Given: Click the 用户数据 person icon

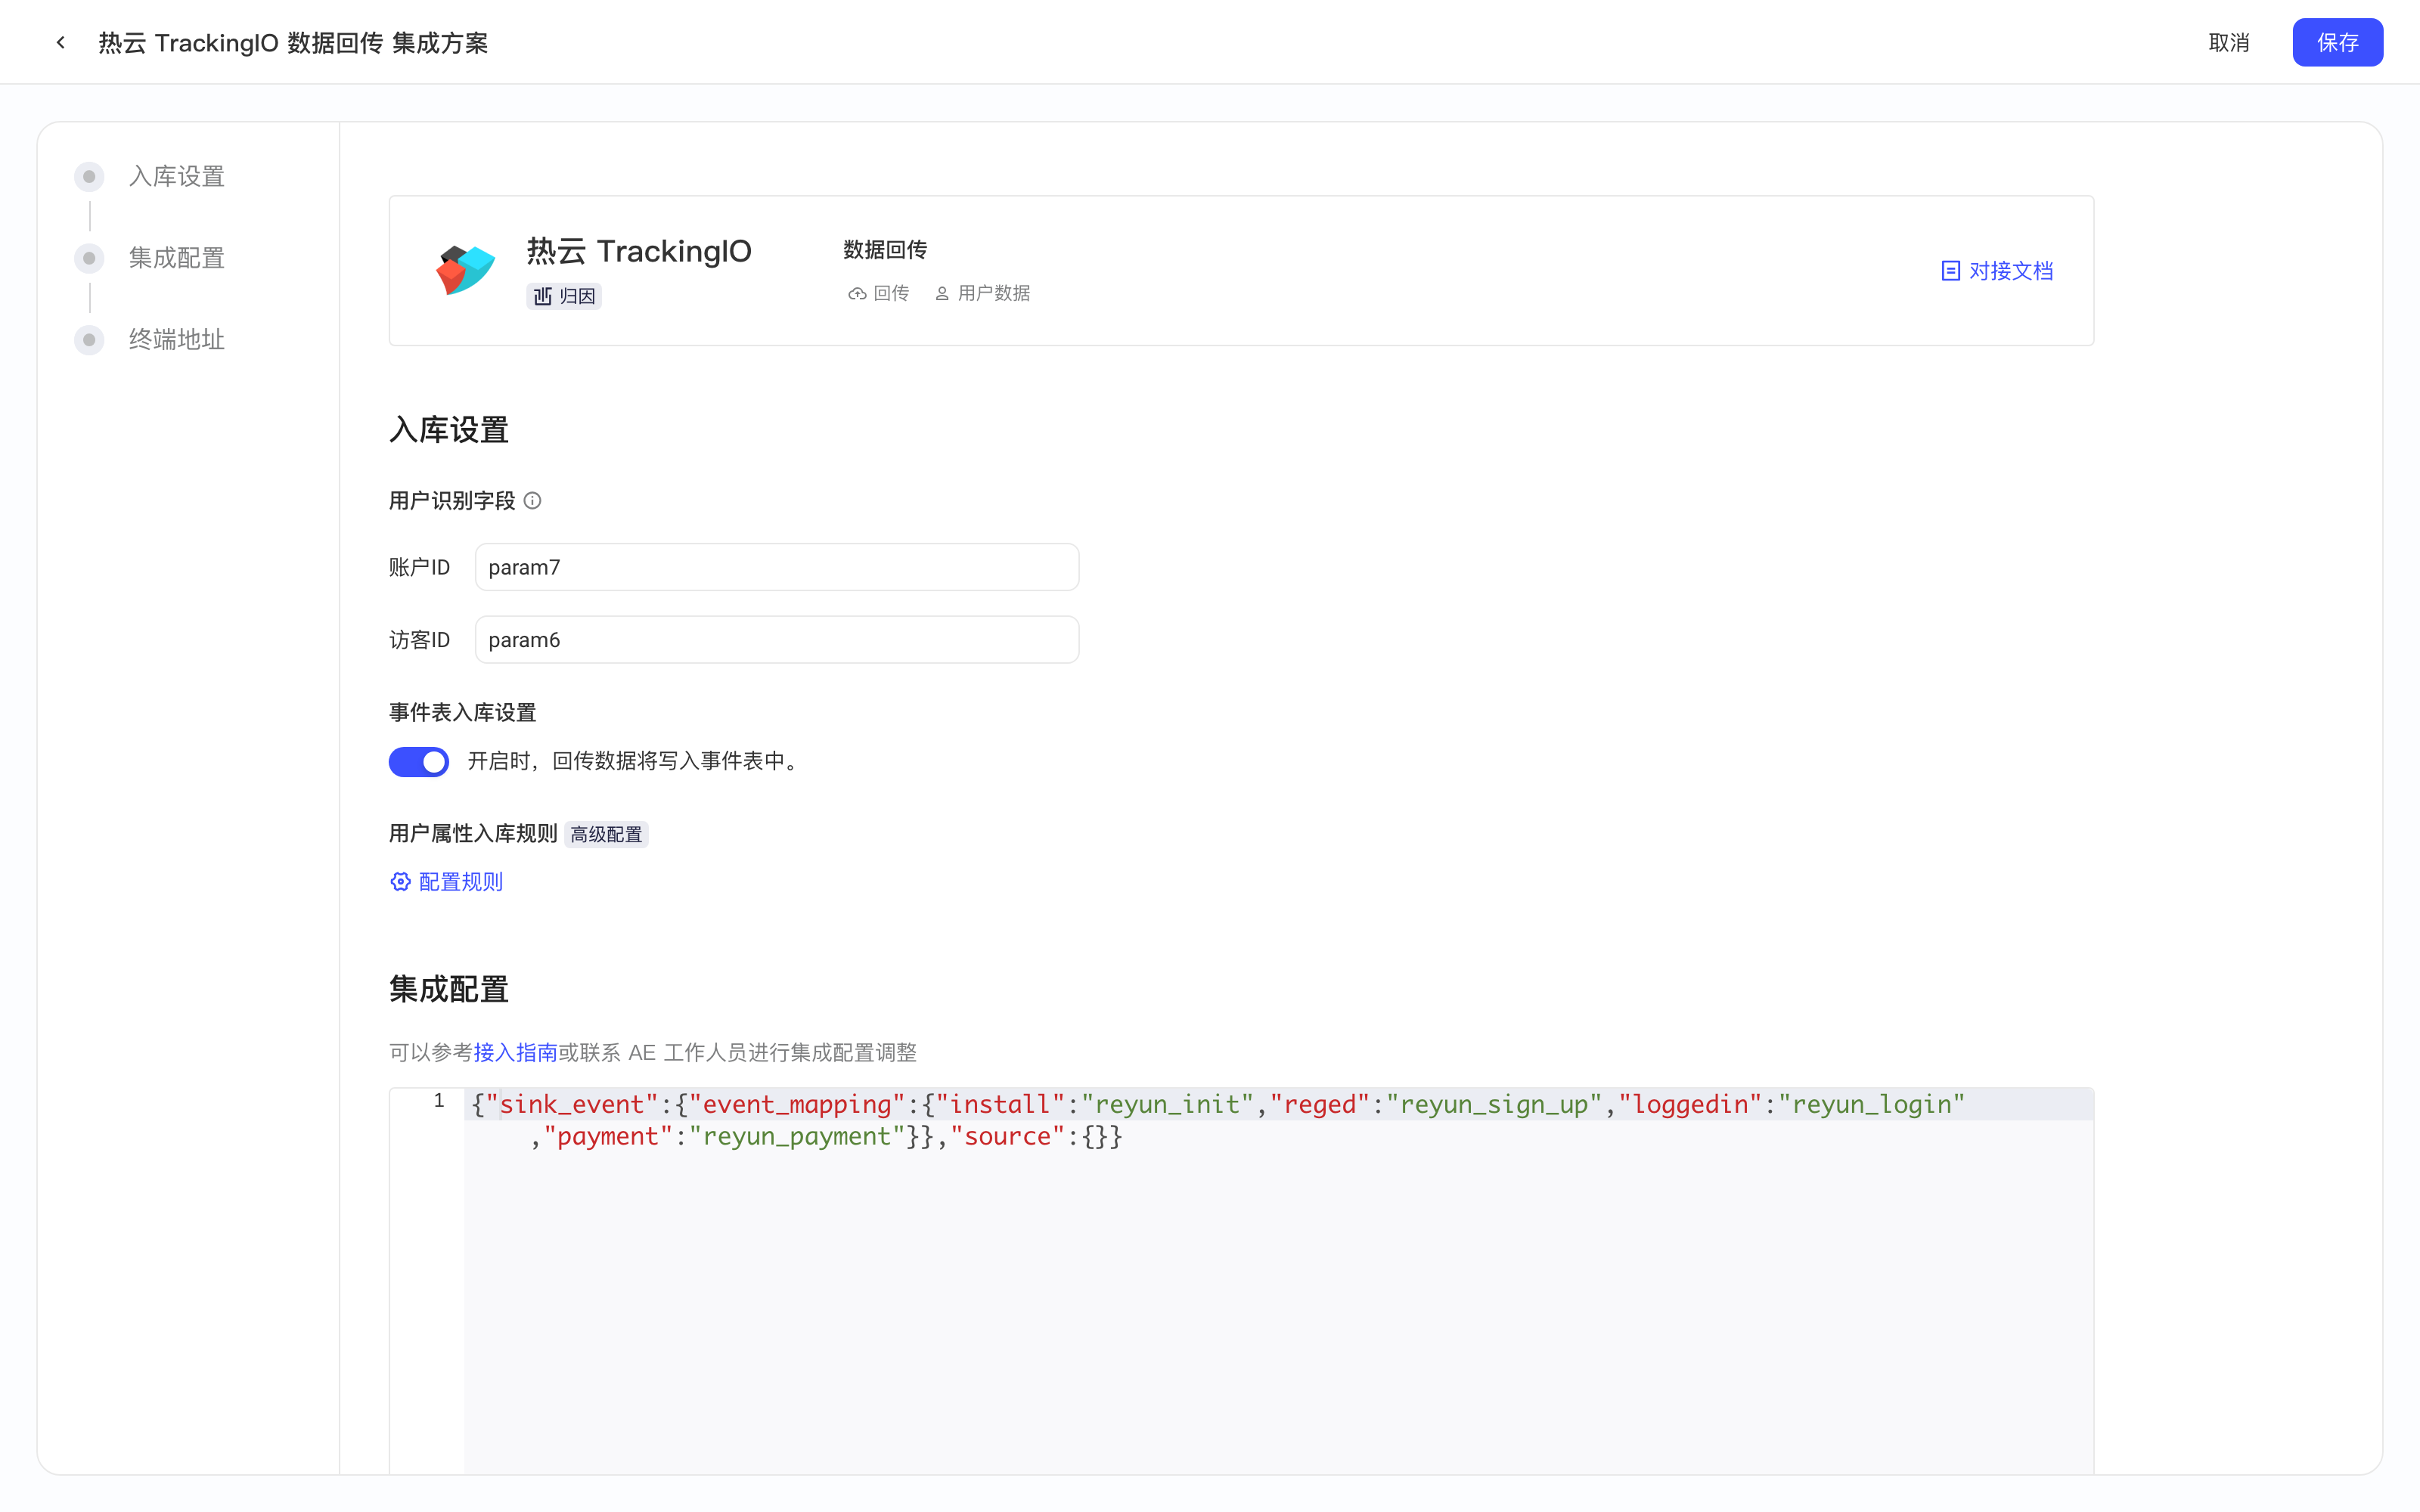Looking at the screenshot, I should point(942,294).
